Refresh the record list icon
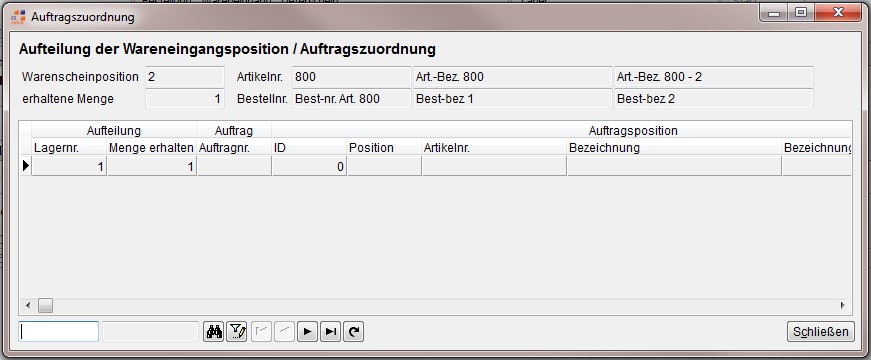 click(x=353, y=332)
